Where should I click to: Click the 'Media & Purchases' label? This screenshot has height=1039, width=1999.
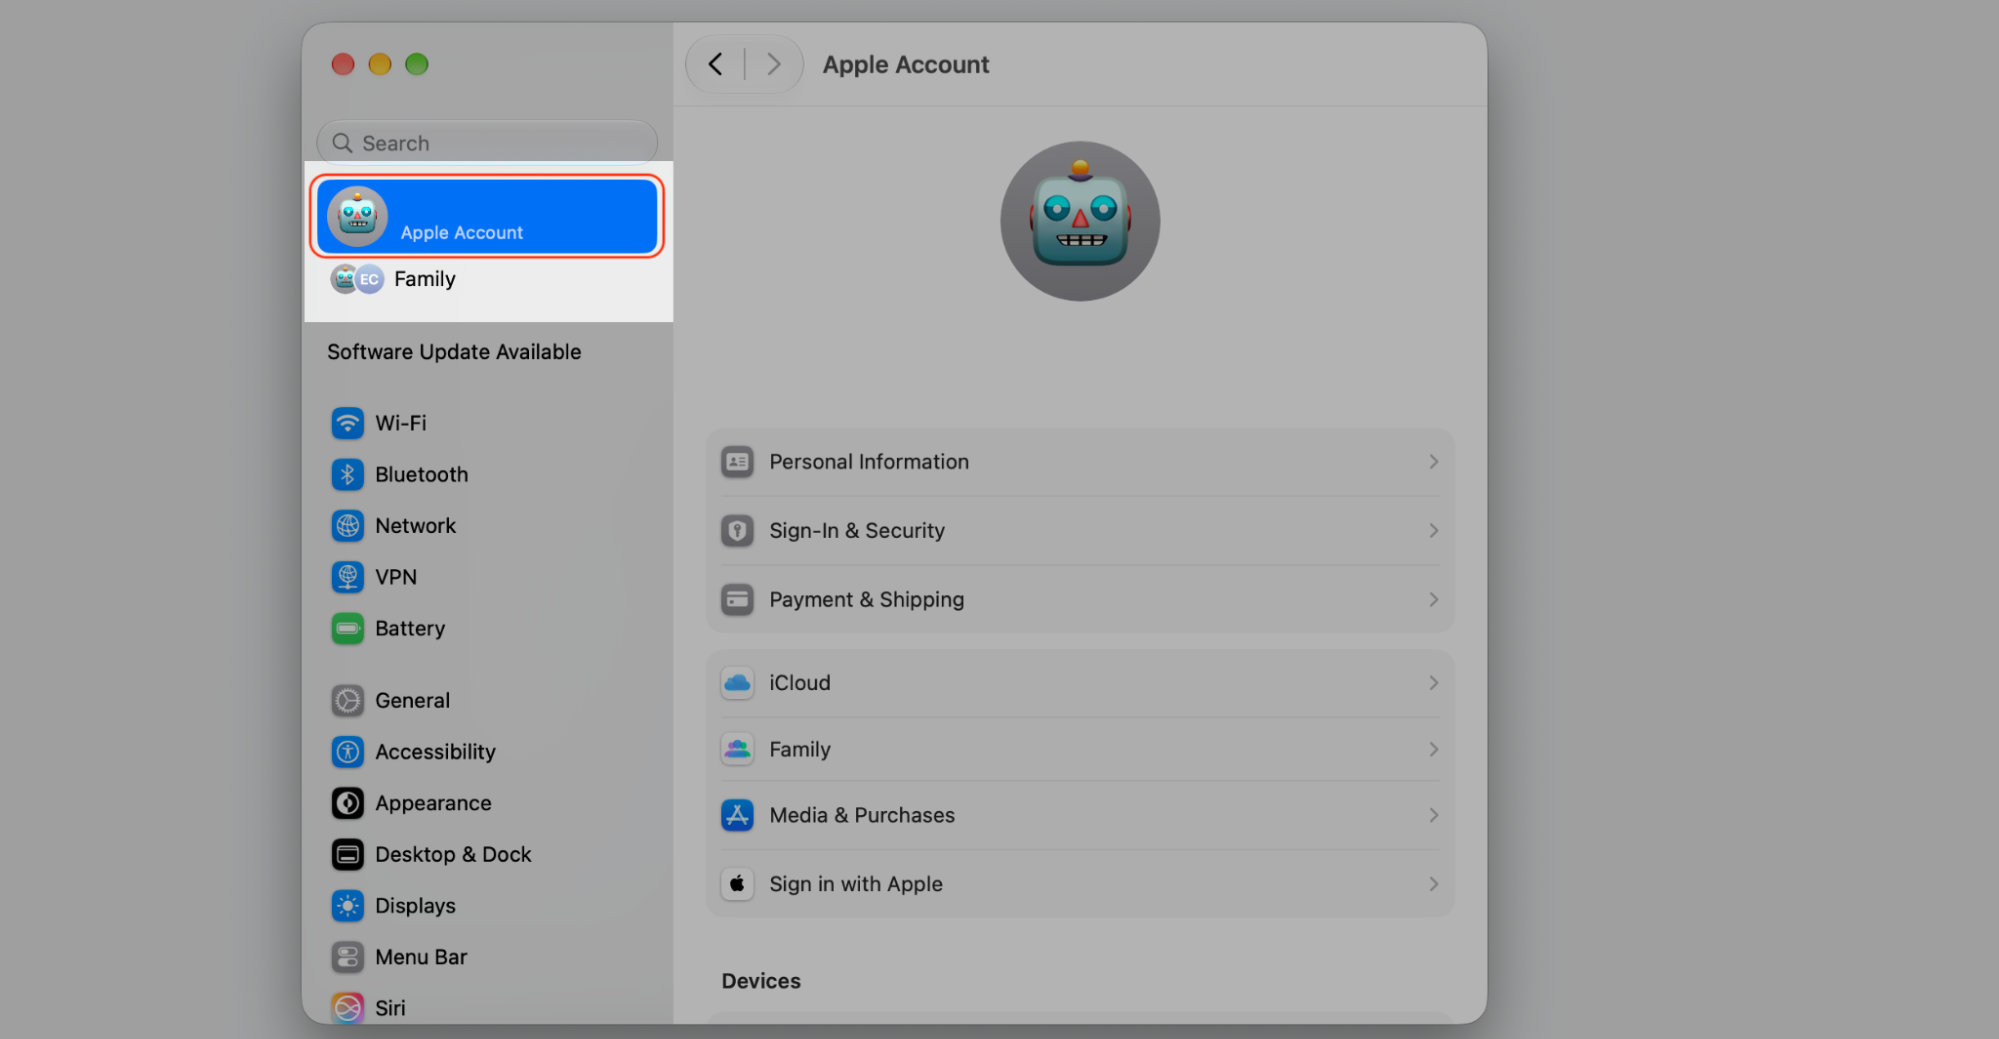[862, 816]
